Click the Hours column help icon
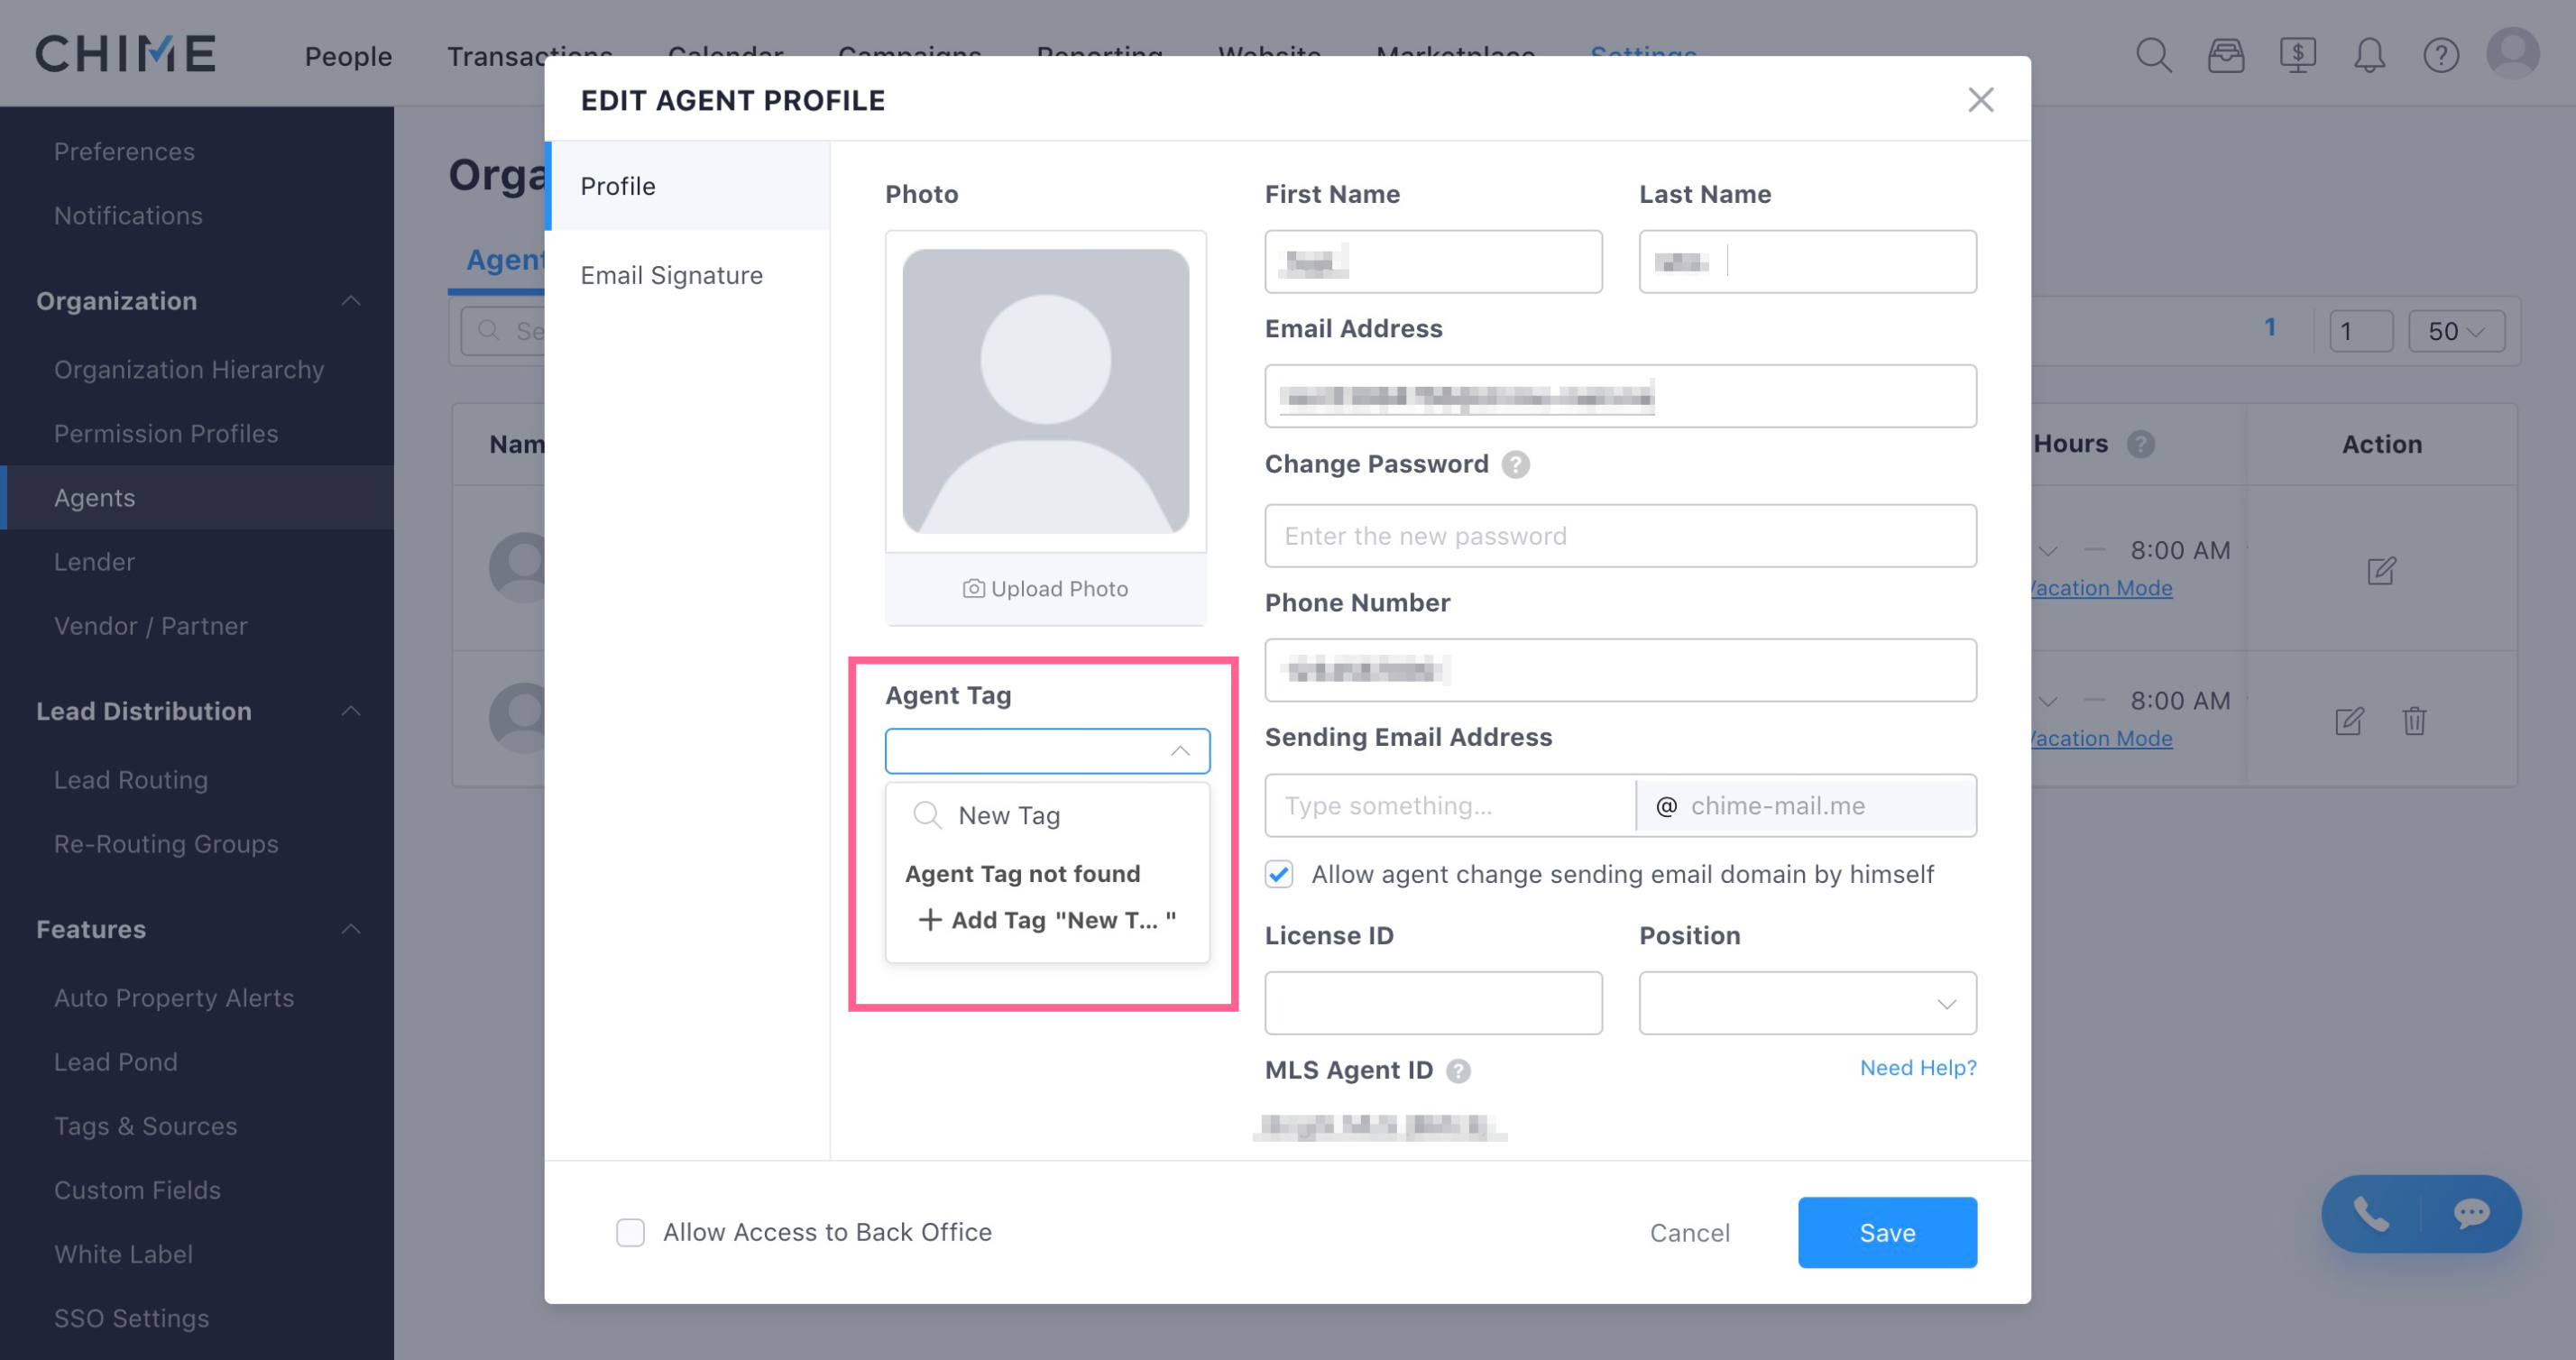 pos(2140,444)
